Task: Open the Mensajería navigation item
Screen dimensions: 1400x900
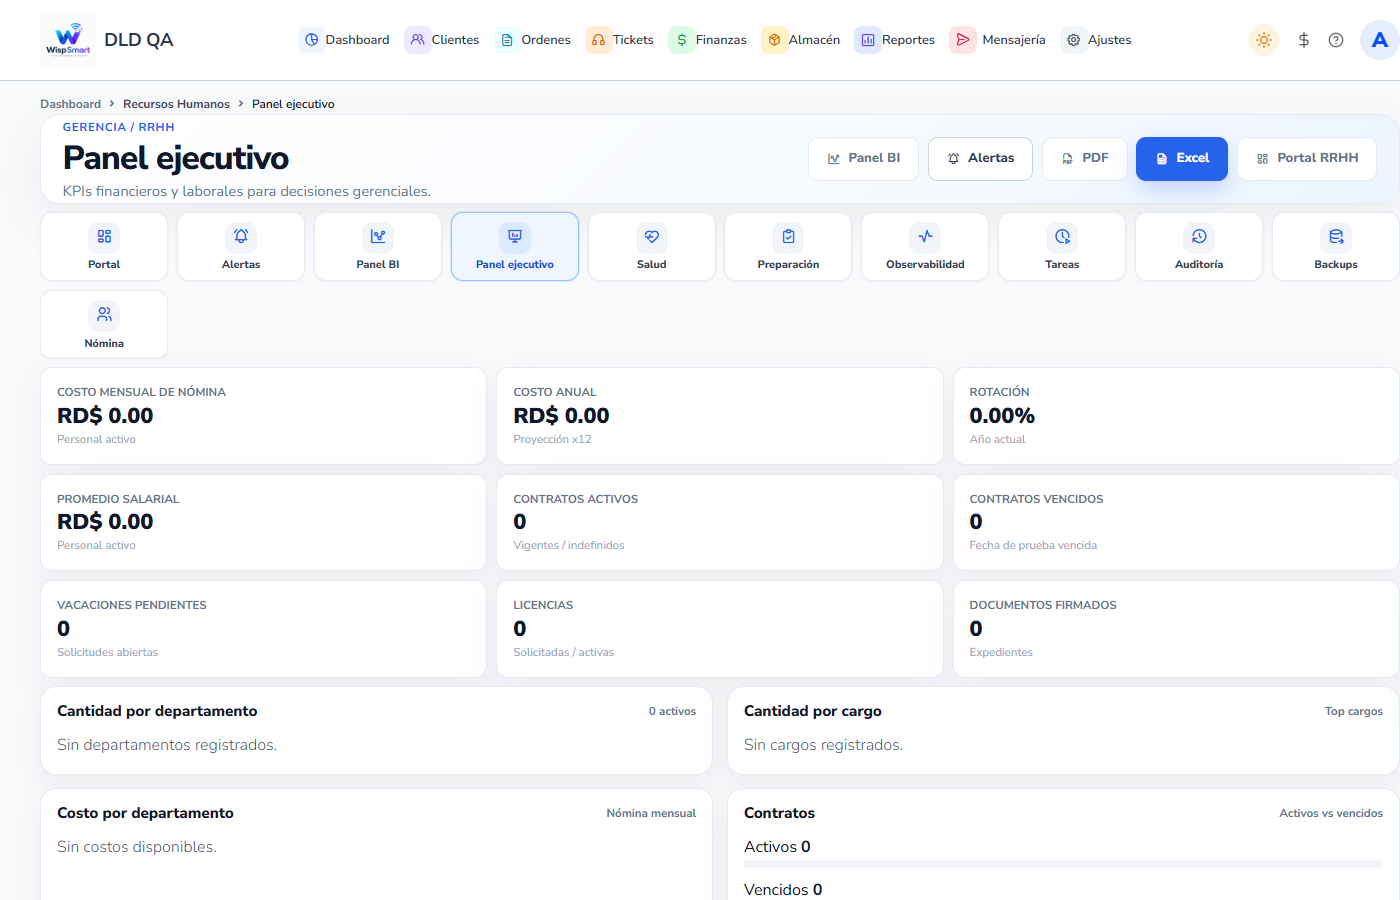Action: [x=998, y=40]
